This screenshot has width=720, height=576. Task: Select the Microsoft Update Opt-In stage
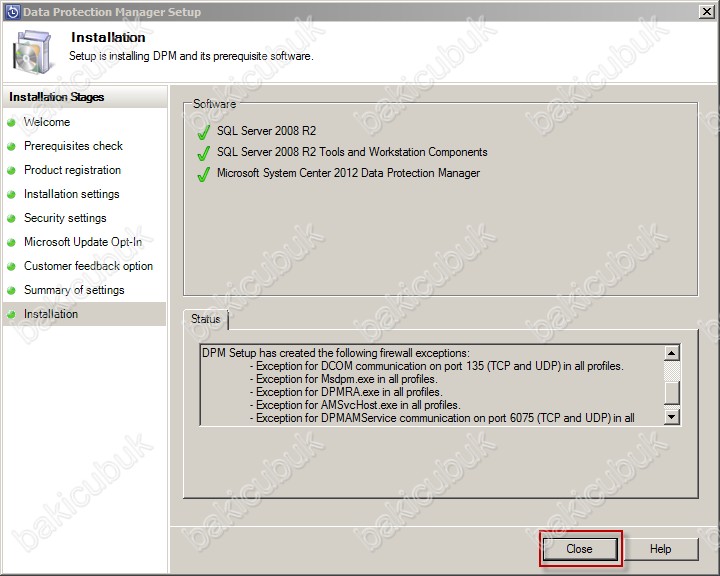(83, 242)
